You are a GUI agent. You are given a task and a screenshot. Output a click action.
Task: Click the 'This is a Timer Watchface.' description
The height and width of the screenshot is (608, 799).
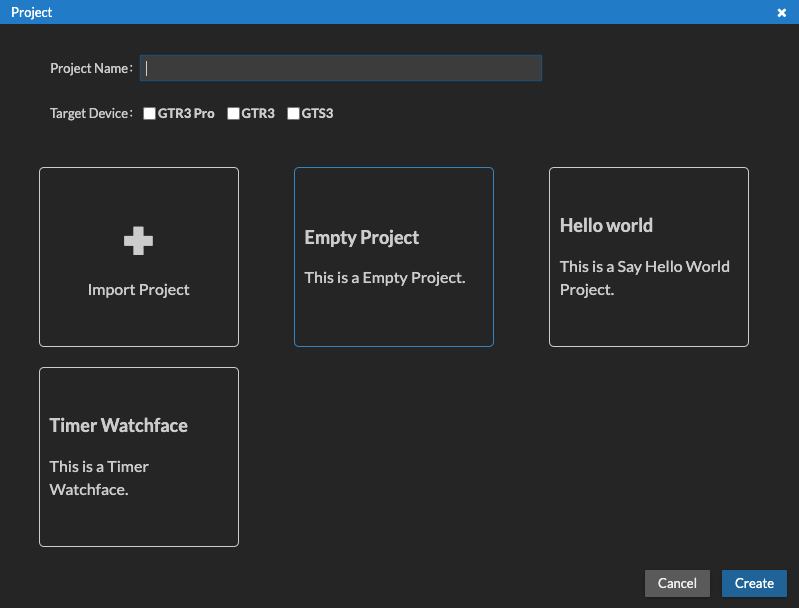click(99, 478)
